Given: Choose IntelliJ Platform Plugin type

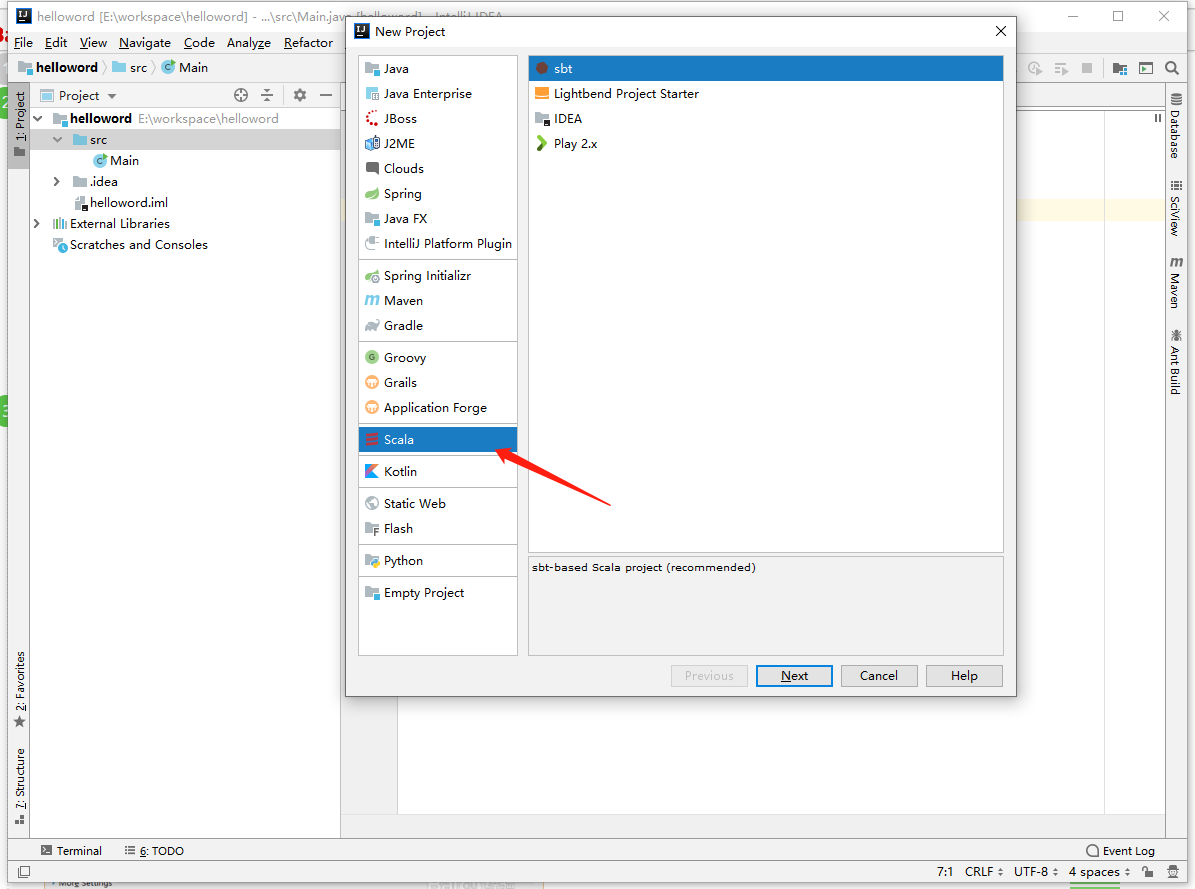Looking at the screenshot, I should 437,244.
